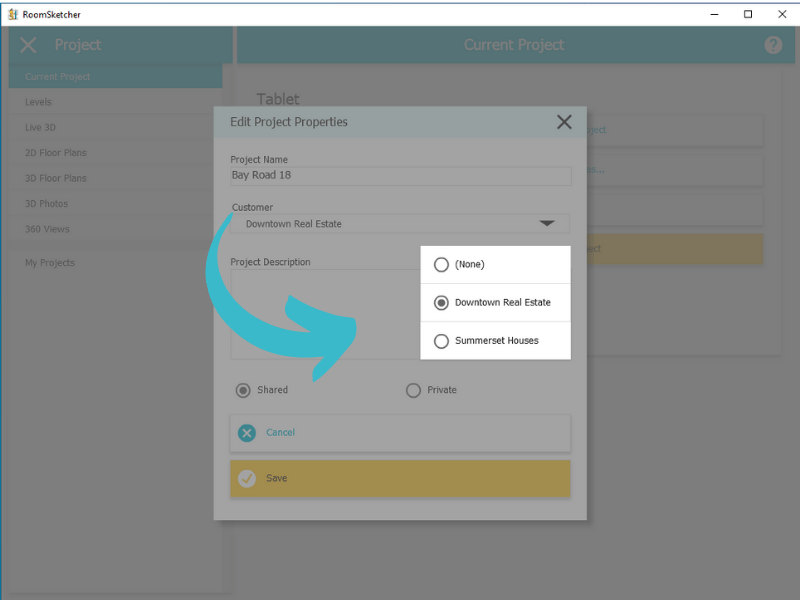Open help via the question mark icon
Image resolution: width=800 pixels, height=600 pixels.
tap(773, 45)
